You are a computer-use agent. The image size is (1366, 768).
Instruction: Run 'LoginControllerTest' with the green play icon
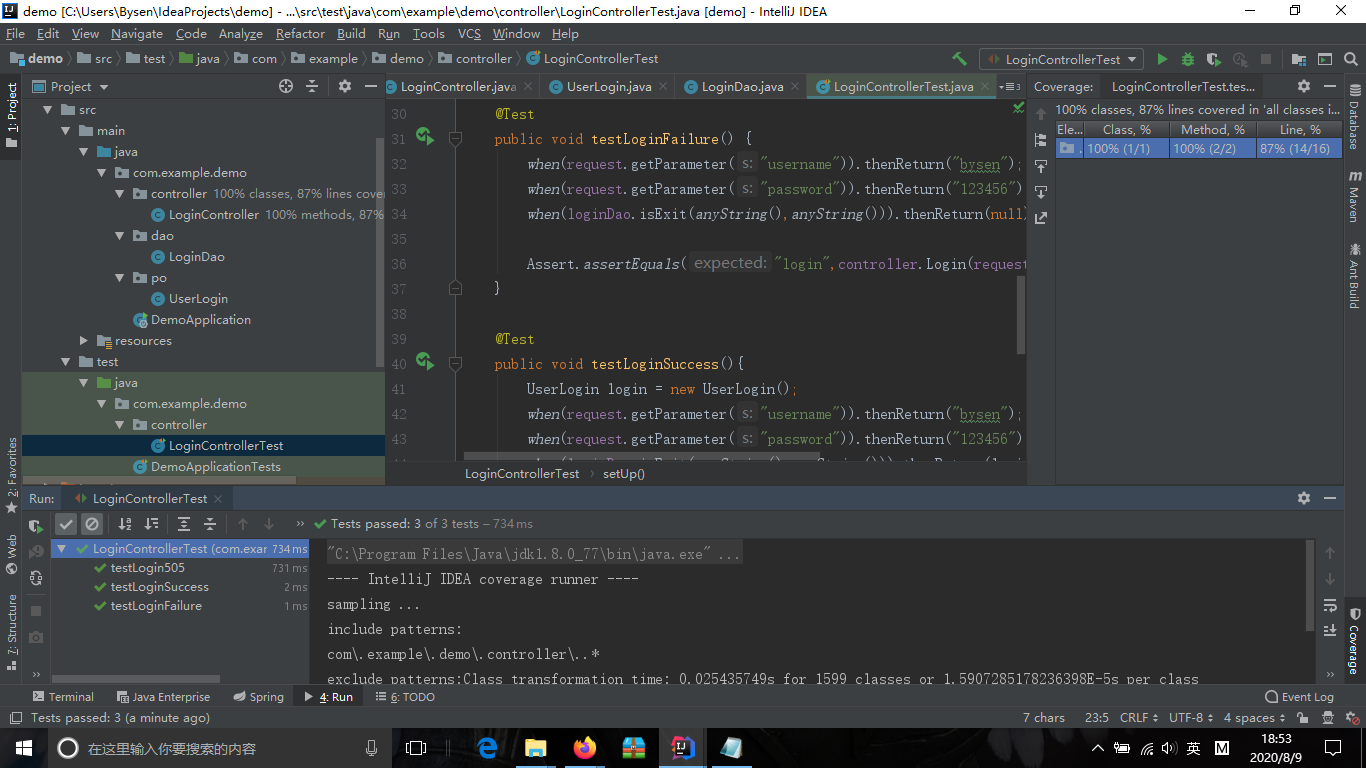1163,59
